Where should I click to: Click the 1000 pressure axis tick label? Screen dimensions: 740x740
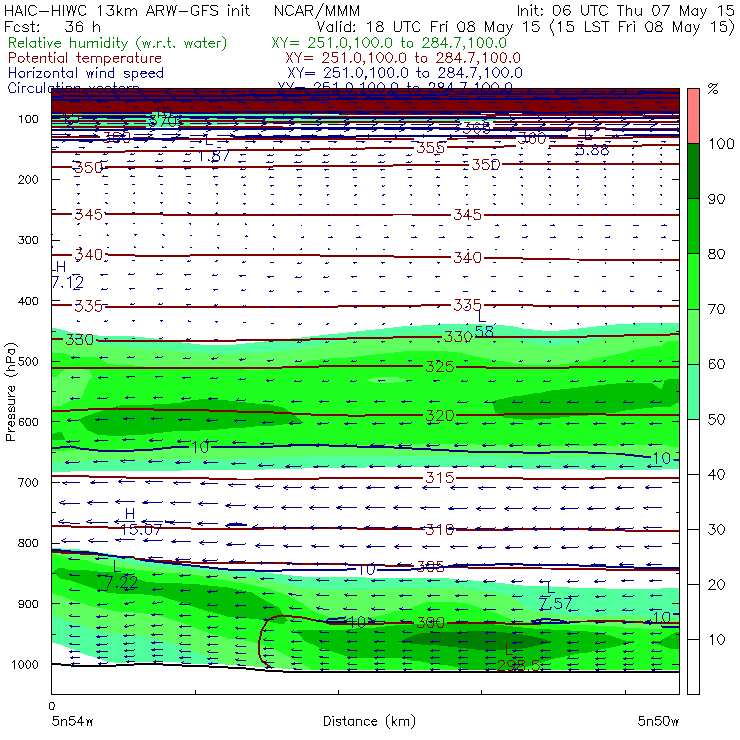pyautogui.click(x=25, y=664)
